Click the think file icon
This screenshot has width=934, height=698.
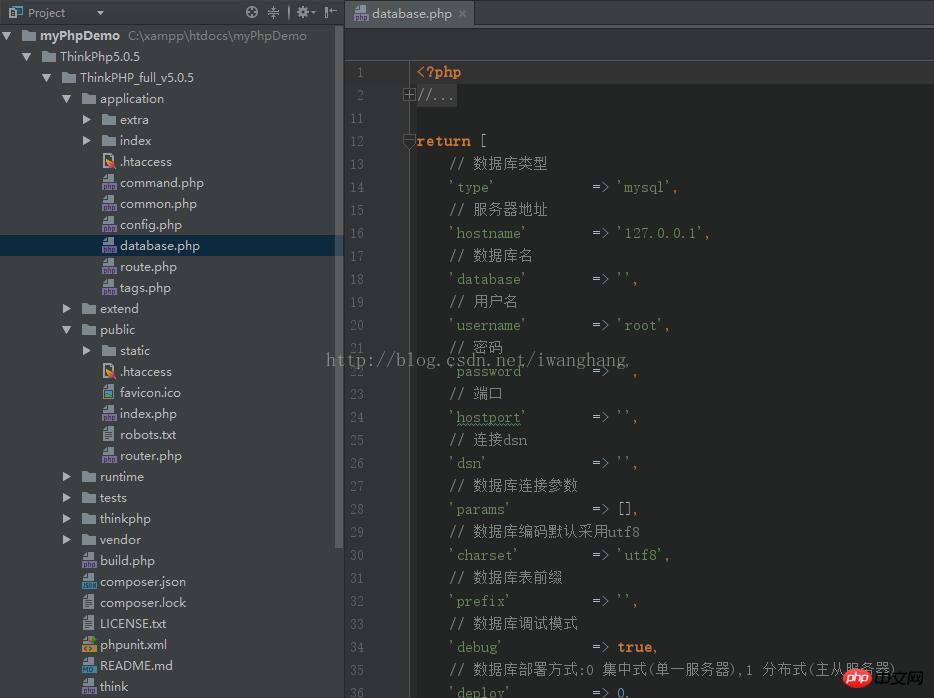(89, 686)
